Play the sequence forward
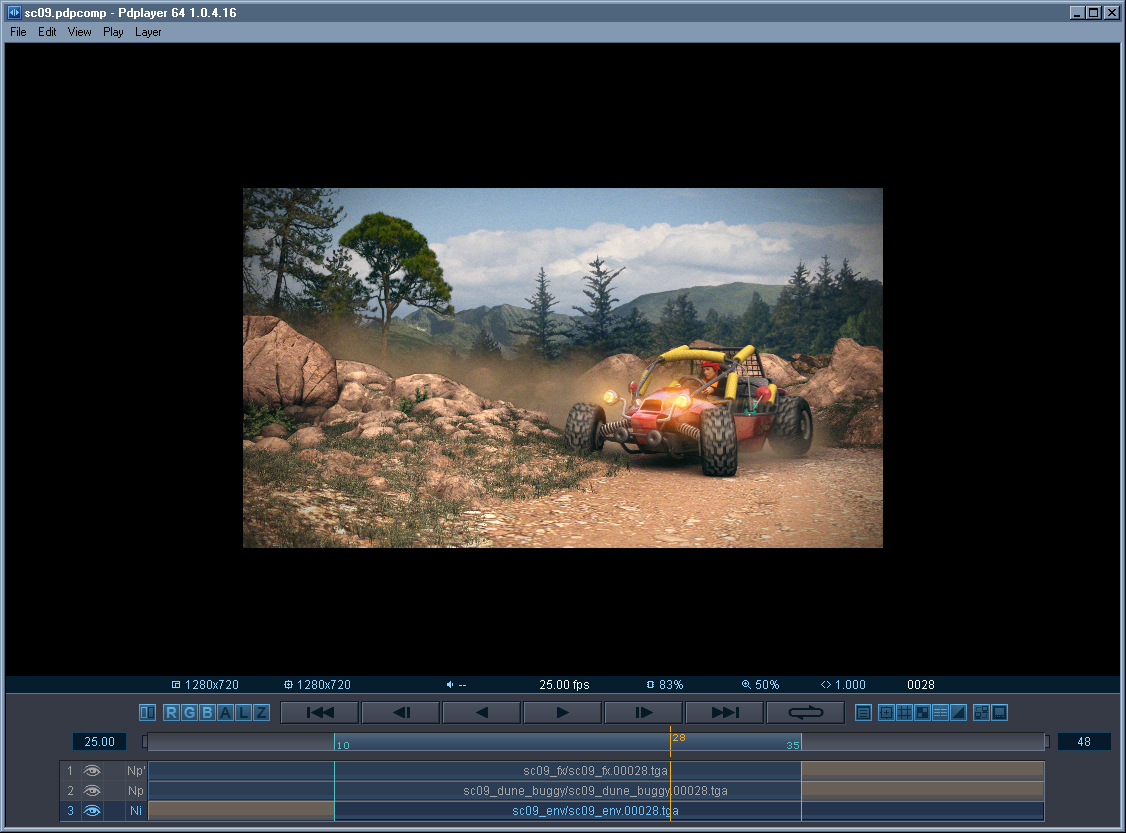The image size is (1126, 833). [x=563, y=712]
